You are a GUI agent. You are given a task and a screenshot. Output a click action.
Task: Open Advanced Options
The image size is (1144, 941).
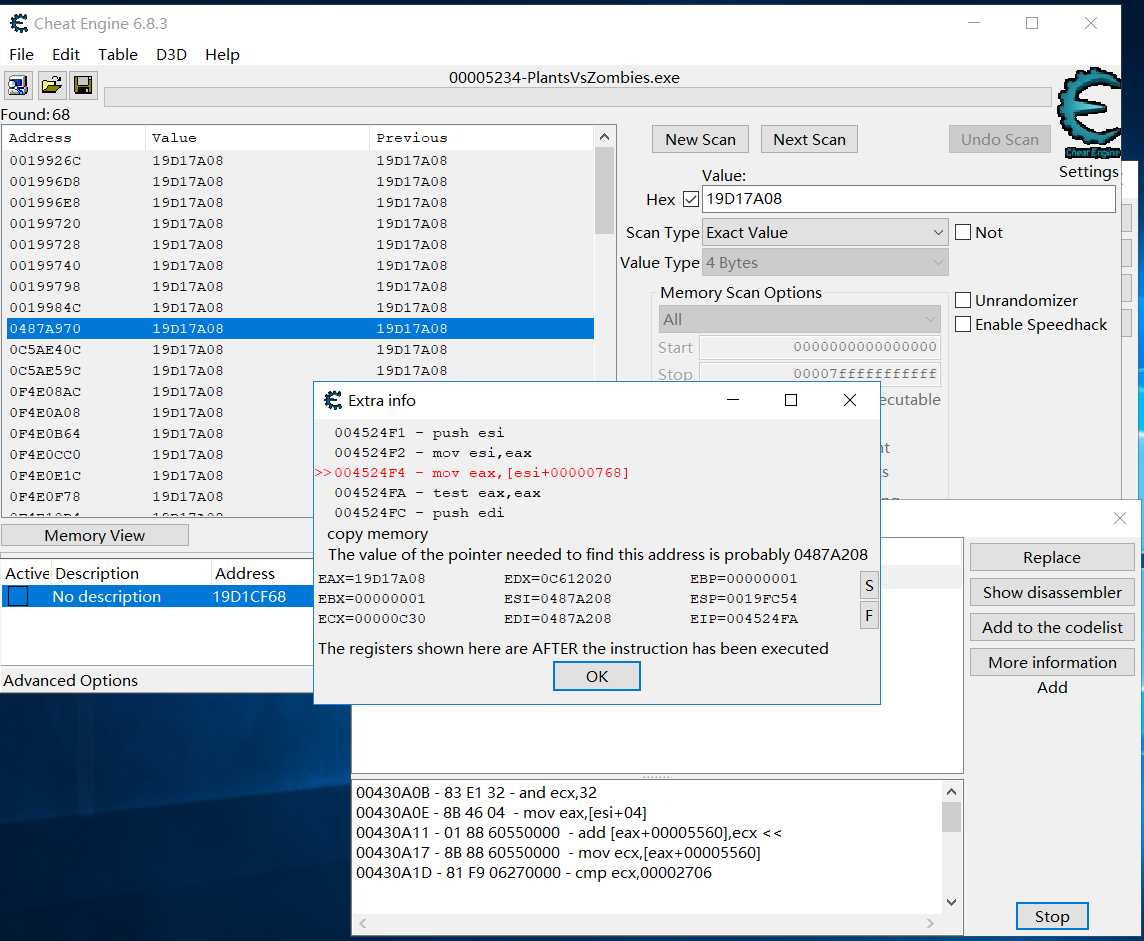pos(71,681)
